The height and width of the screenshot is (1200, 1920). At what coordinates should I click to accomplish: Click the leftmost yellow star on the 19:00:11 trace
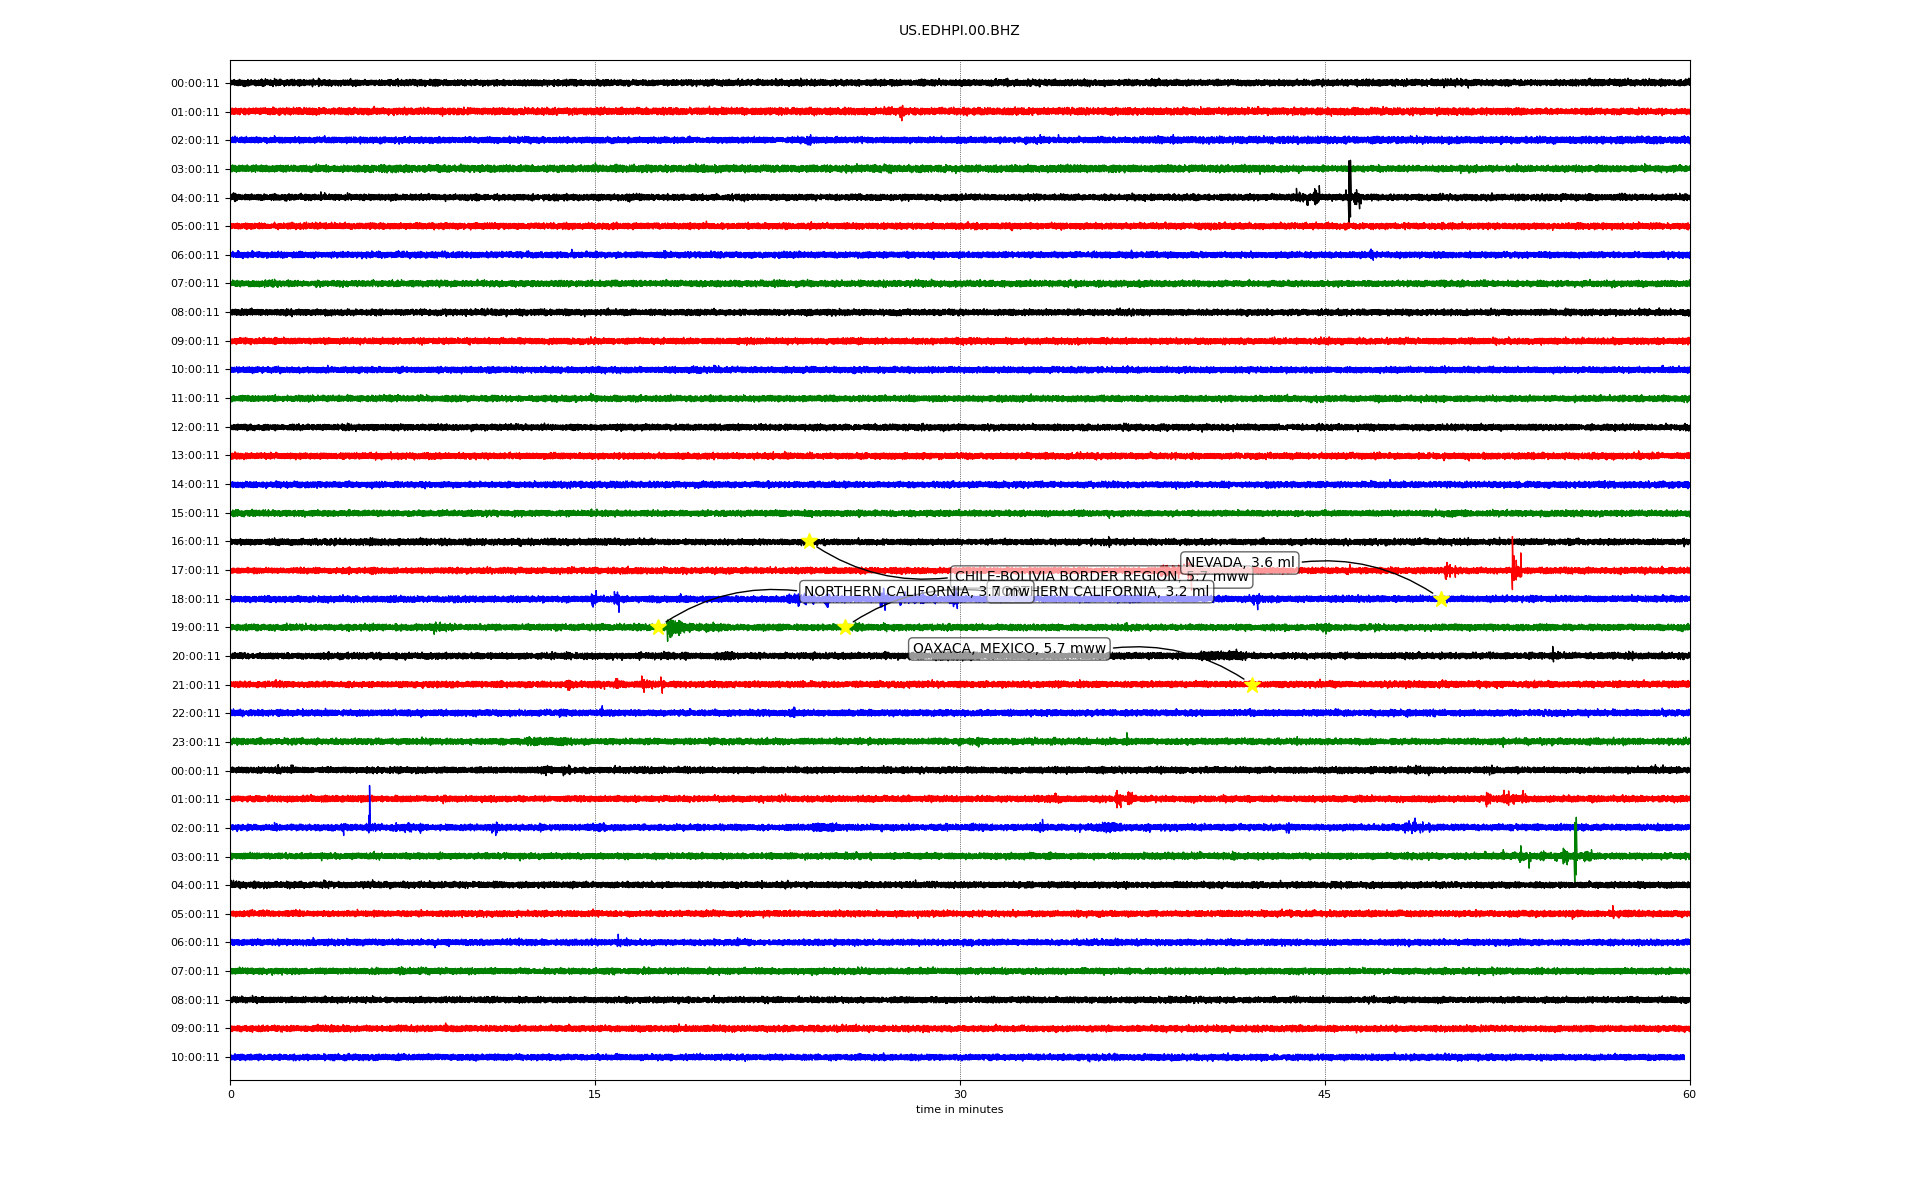pos(659,627)
